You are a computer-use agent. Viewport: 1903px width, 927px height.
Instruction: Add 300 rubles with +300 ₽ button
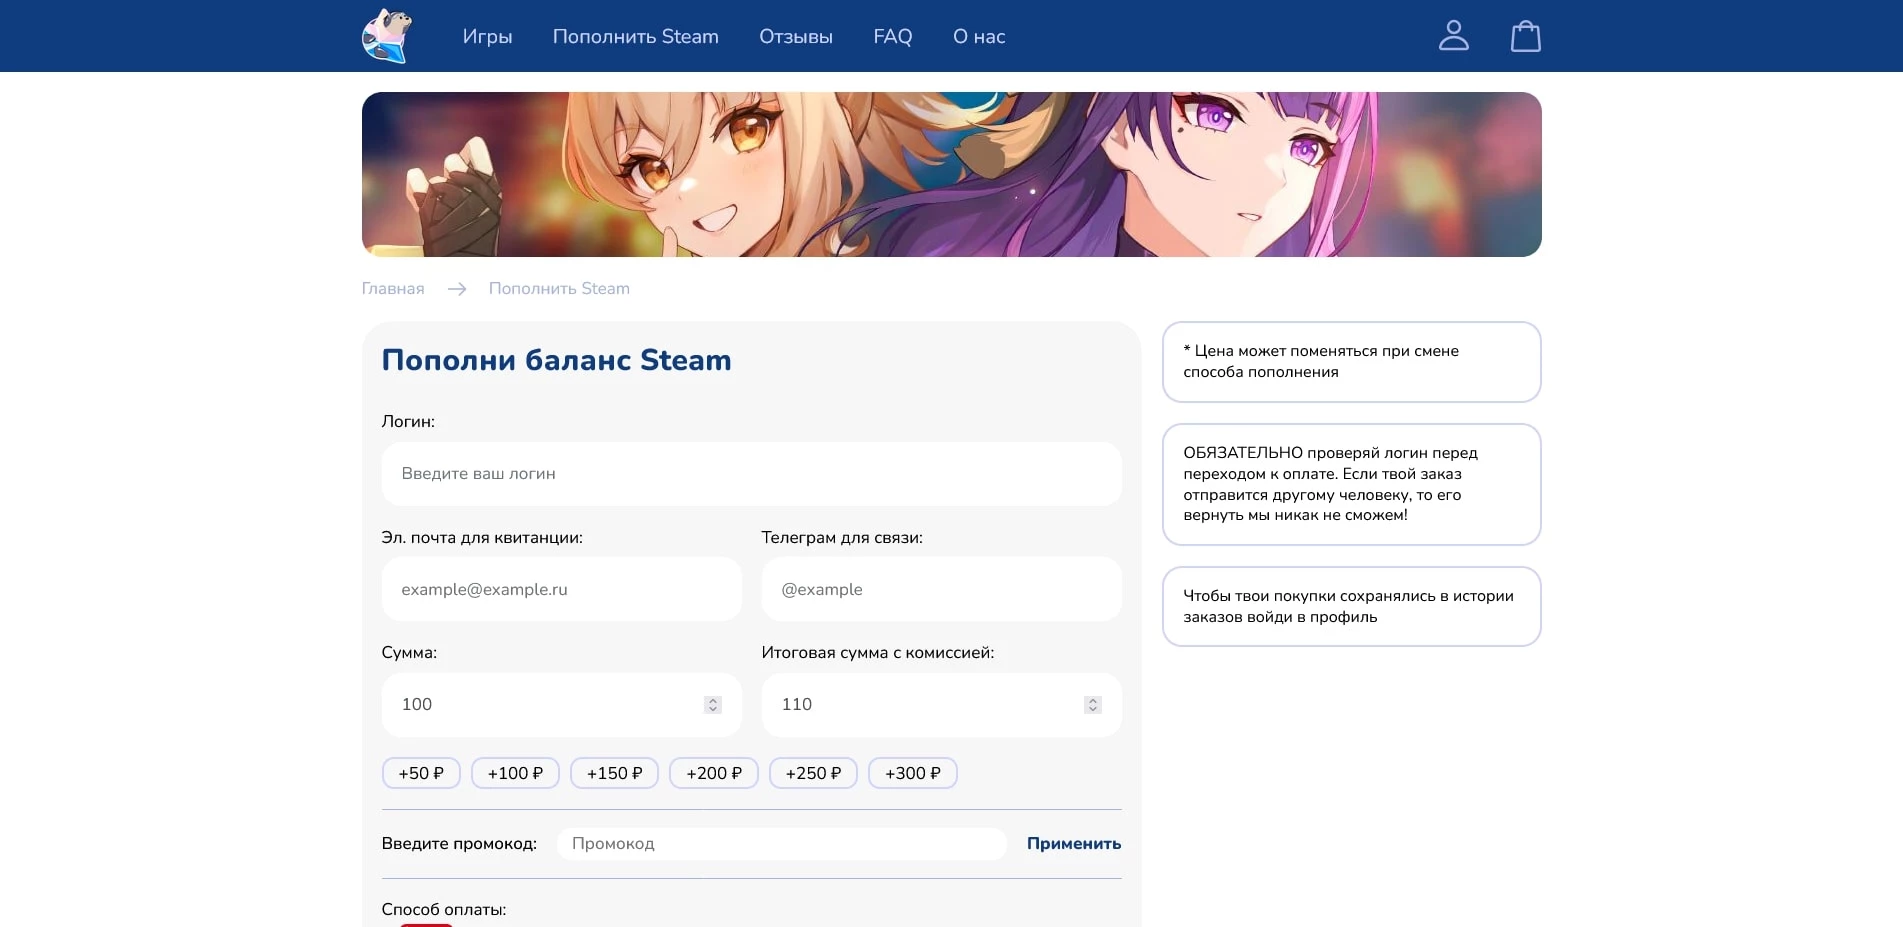pos(913,774)
